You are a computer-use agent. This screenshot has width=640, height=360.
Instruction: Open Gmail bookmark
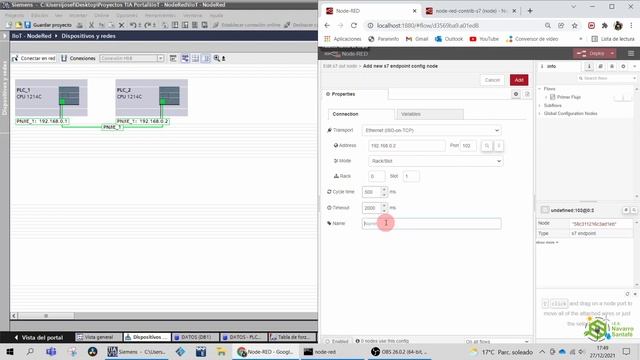coord(417,39)
